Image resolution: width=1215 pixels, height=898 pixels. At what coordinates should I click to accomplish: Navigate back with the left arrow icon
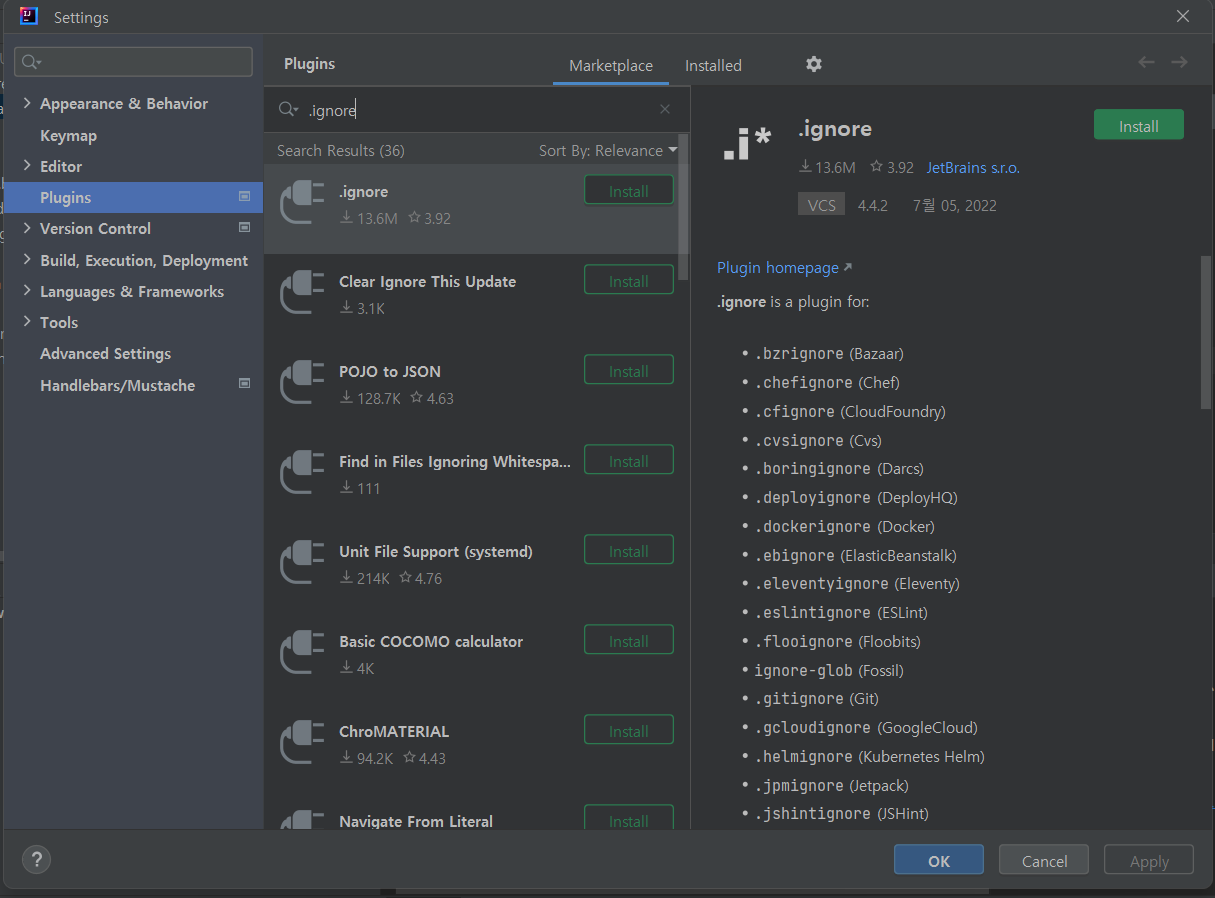click(1146, 62)
